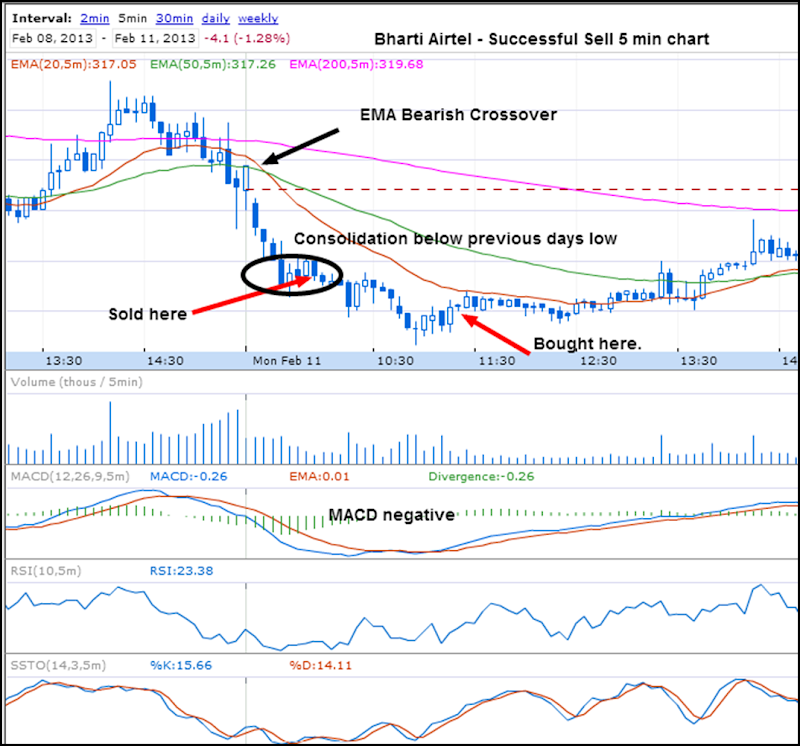800x746 pixels.
Task: Click the end date field Feb 11, 2013
Action: [x=155, y=38]
